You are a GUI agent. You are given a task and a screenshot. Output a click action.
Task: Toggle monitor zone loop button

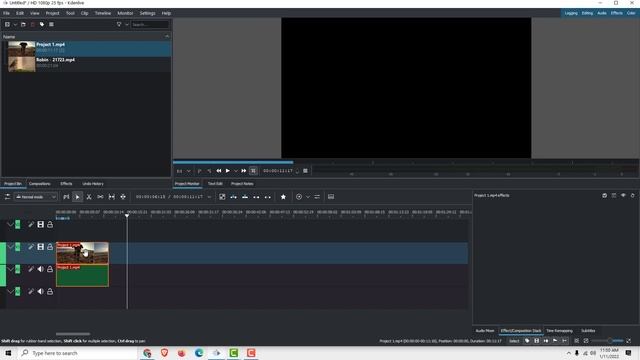click(x=253, y=171)
